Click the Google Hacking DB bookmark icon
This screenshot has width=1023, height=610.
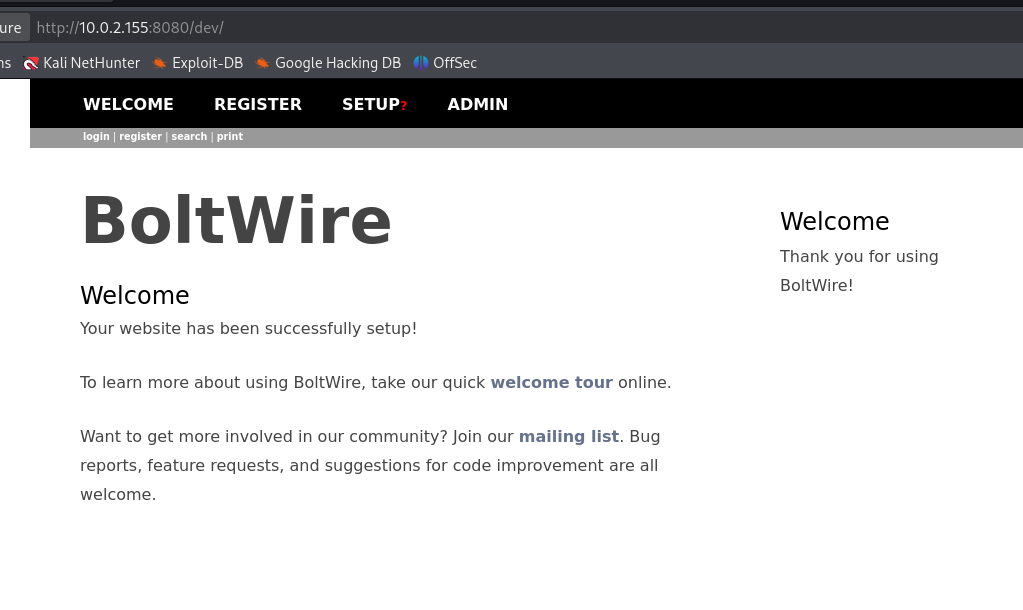point(262,63)
